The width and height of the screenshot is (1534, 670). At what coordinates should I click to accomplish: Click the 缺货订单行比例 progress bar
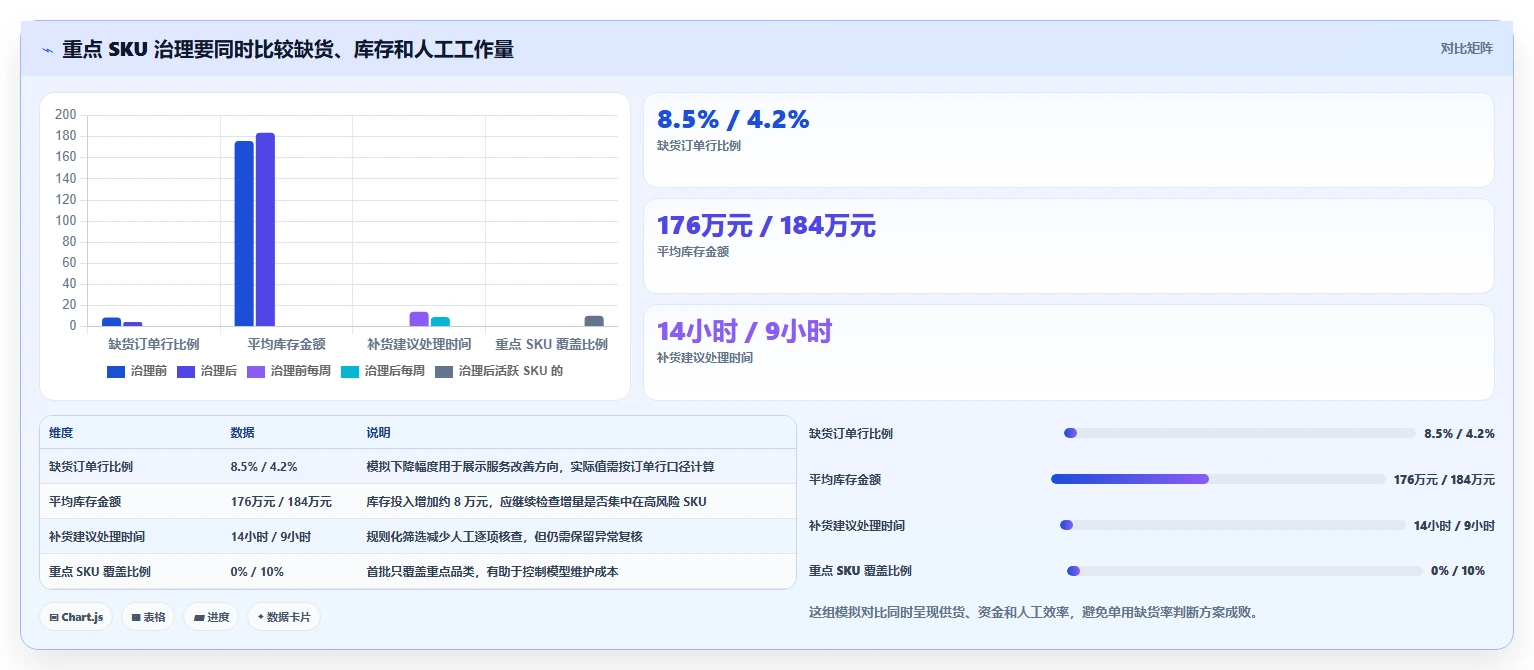(1240, 433)
